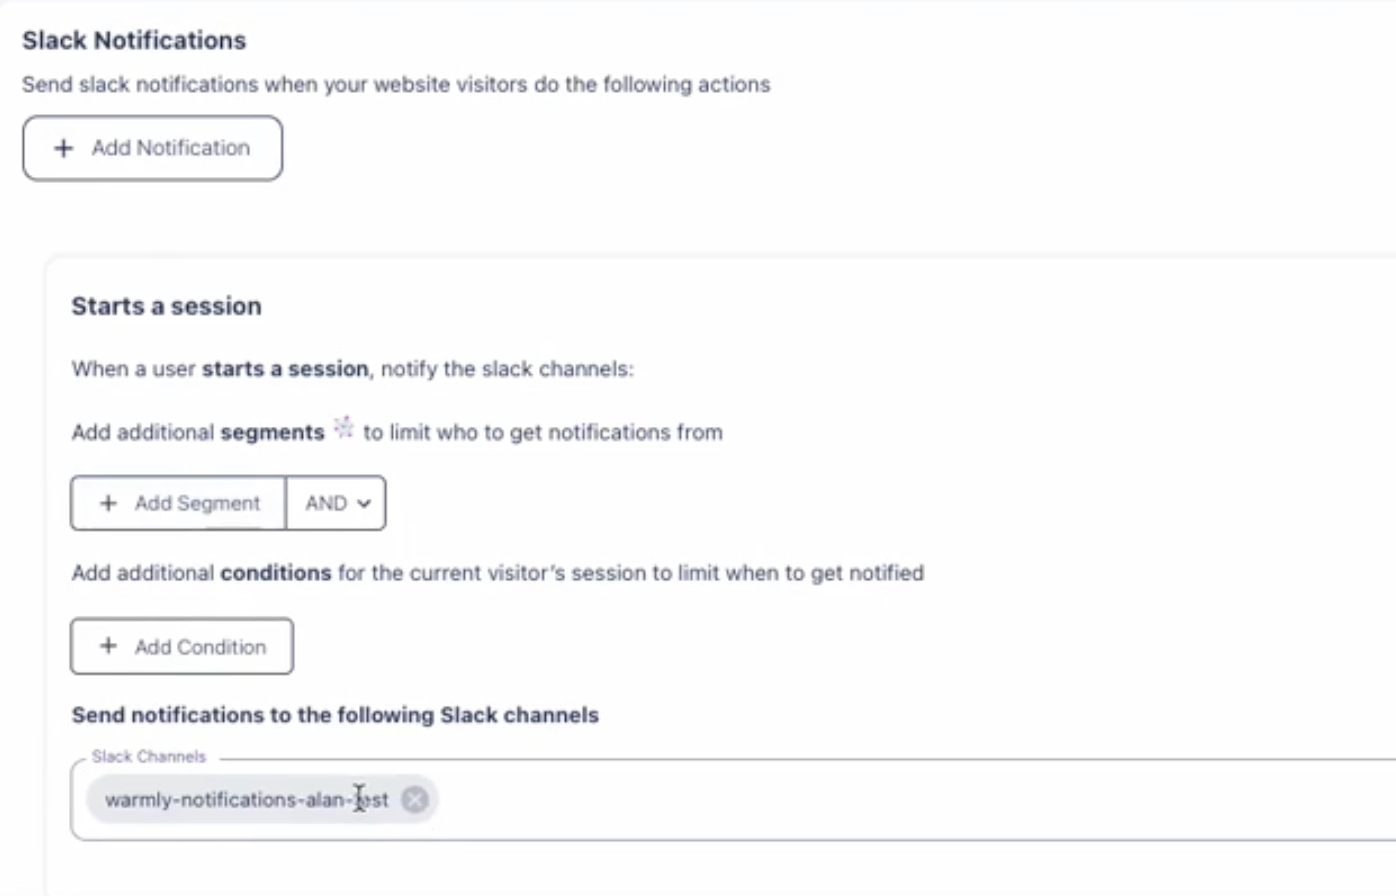Click the Add Segment button
This screenshot has height=896, width=1396.
[177, 503]
